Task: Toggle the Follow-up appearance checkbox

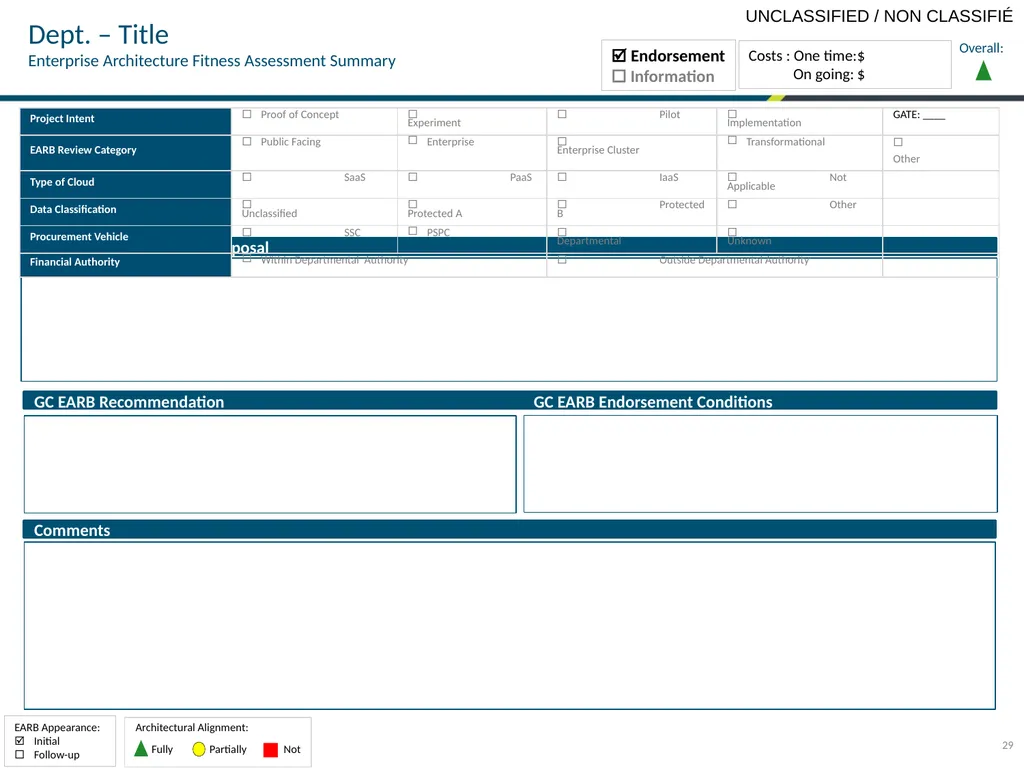Action: click(20, 754)
